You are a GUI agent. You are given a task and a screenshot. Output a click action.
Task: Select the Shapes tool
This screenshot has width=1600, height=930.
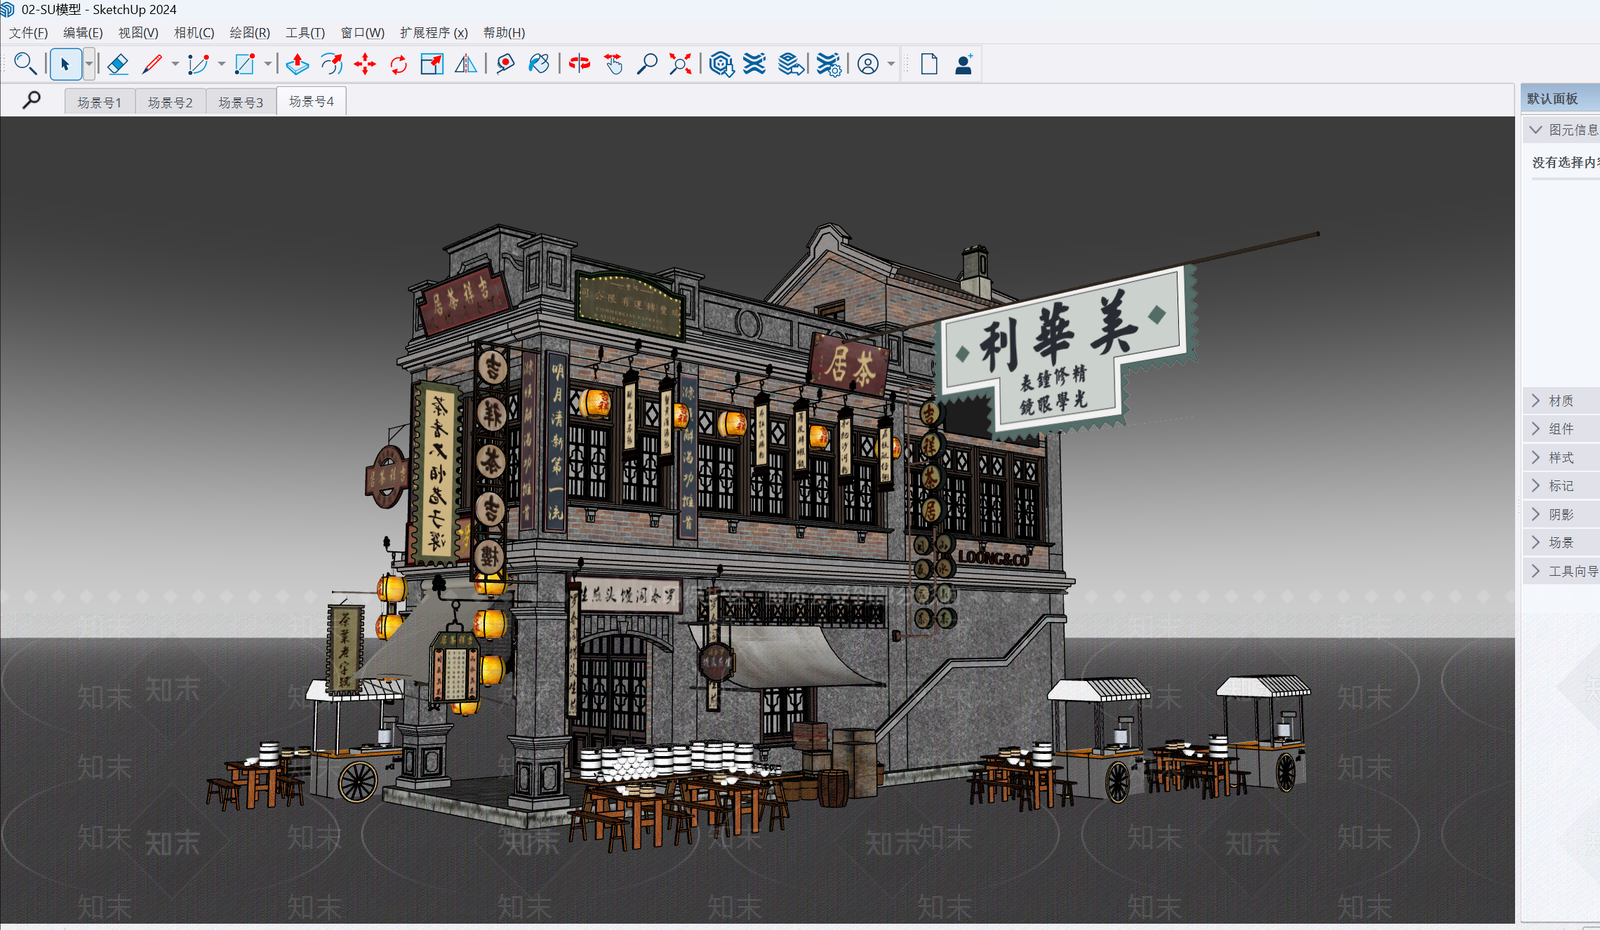coord(243,63)
